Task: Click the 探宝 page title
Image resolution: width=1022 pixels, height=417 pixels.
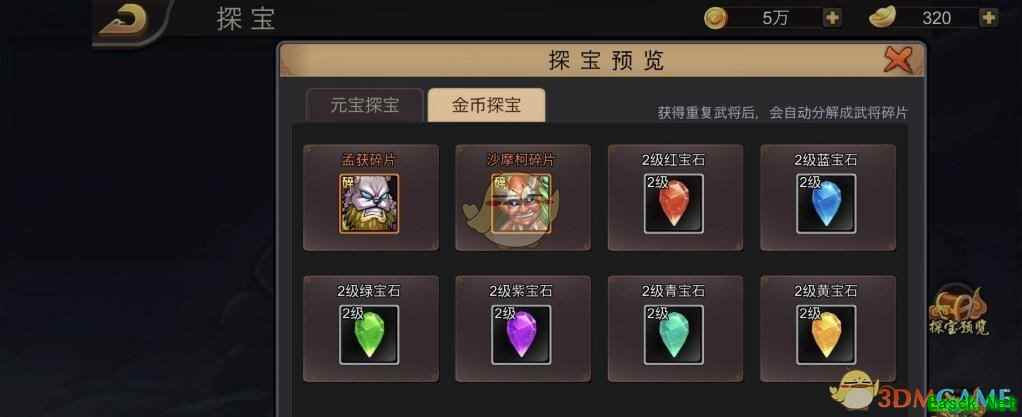Action: (x=246, y=20)
